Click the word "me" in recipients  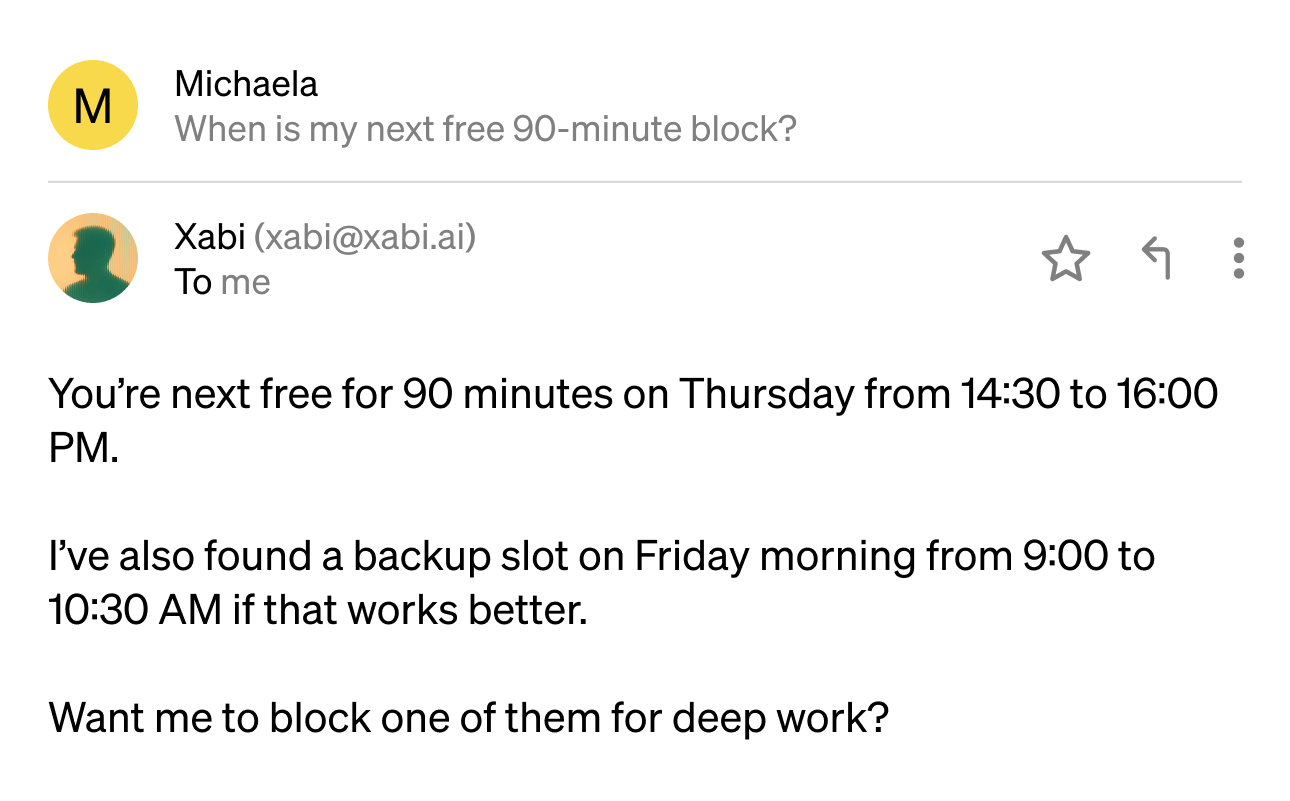245,283
